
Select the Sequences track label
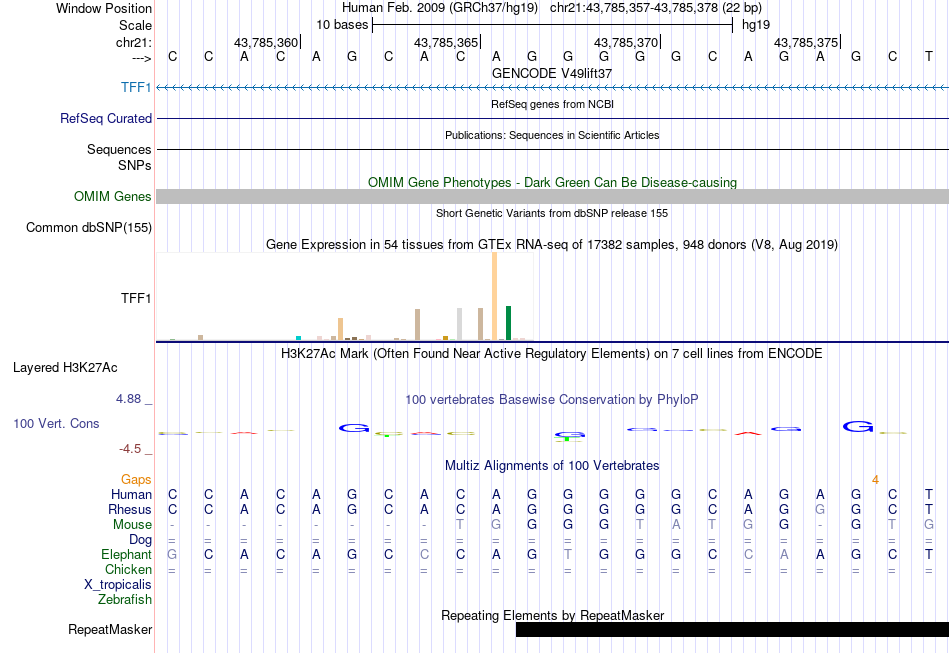point(119,149)
